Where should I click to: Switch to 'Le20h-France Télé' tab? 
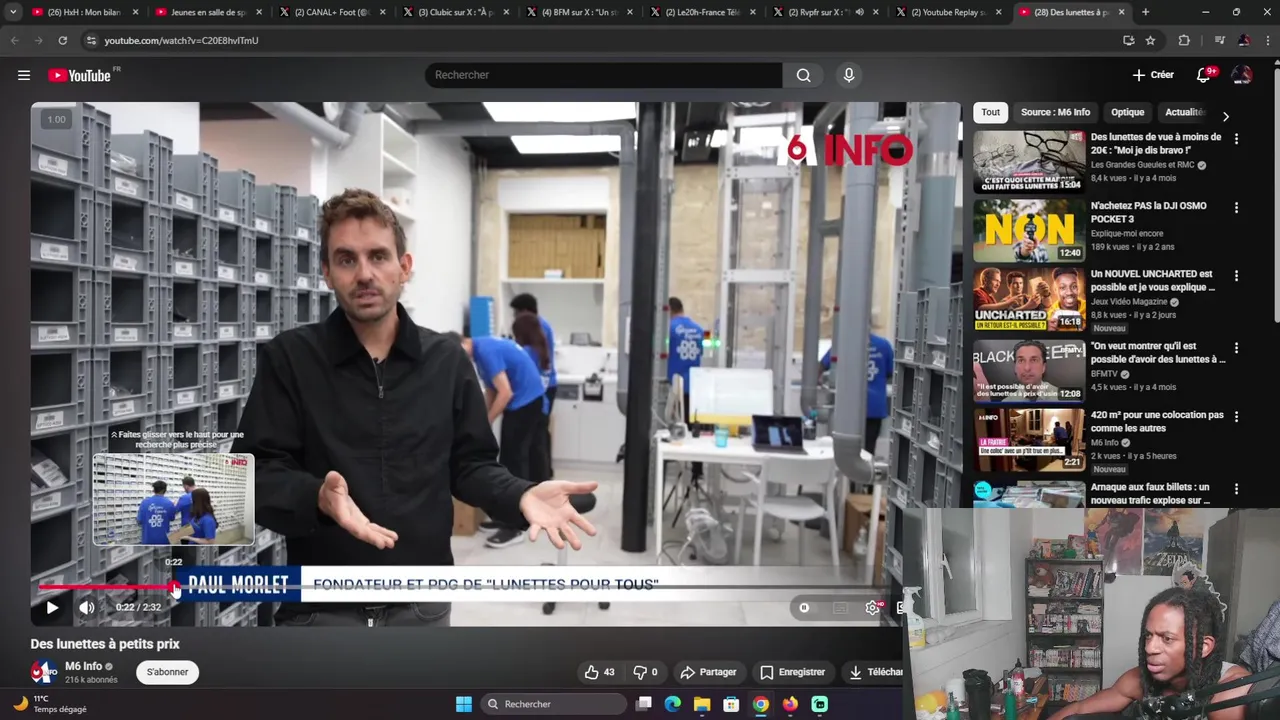(x=704, y=12)
